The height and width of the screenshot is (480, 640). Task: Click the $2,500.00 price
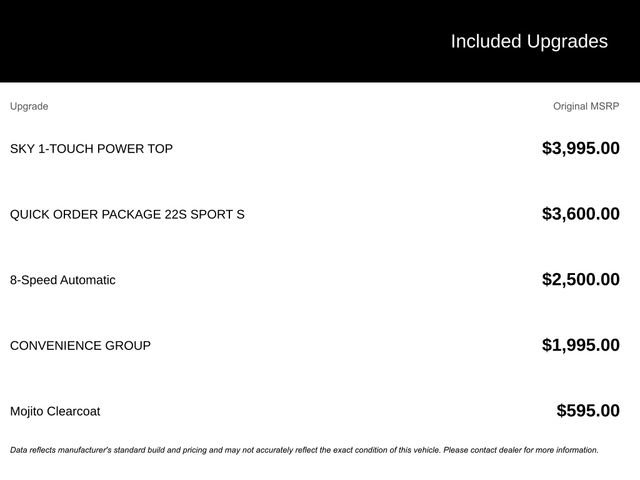(580, 279)
